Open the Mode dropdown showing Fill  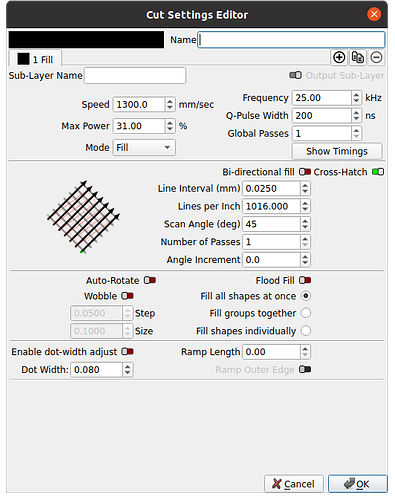pyautogui.click(x=144, y=147)
